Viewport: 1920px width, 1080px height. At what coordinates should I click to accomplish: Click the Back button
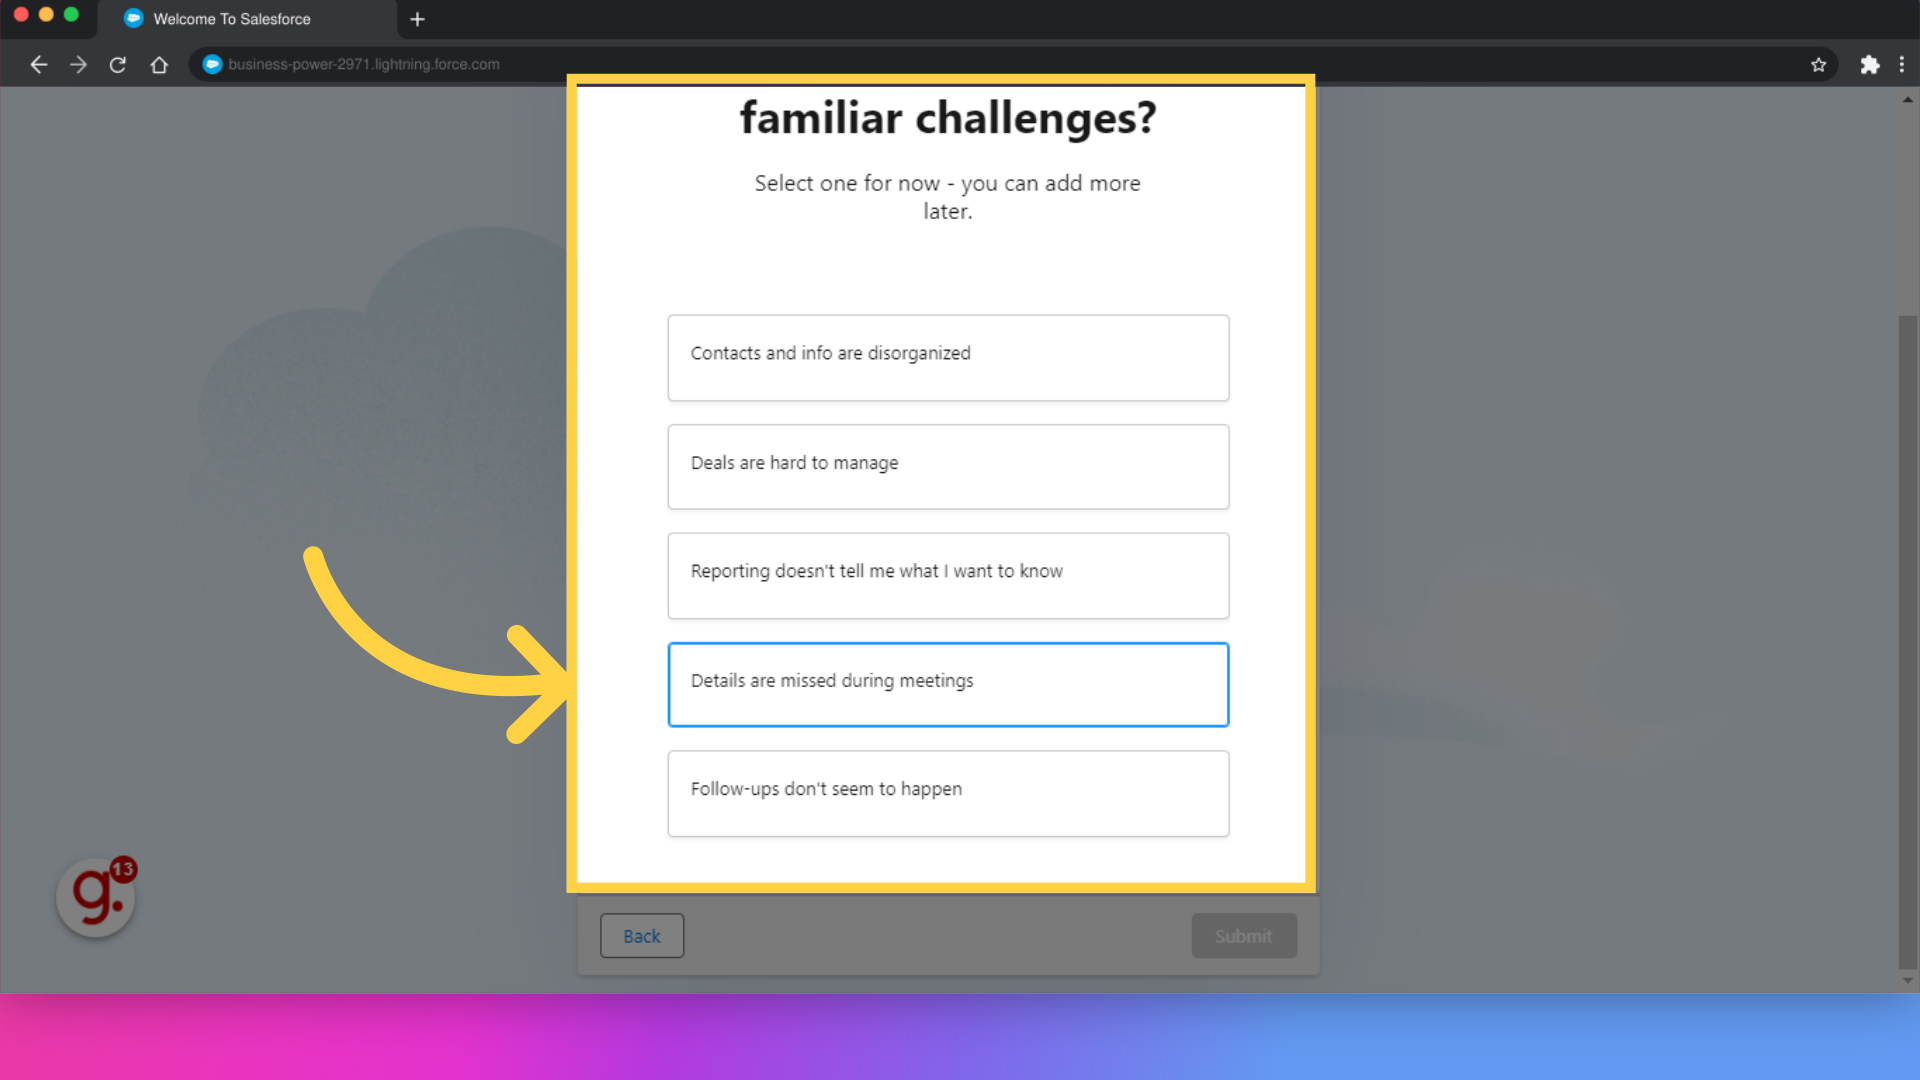tap(642, 936)
